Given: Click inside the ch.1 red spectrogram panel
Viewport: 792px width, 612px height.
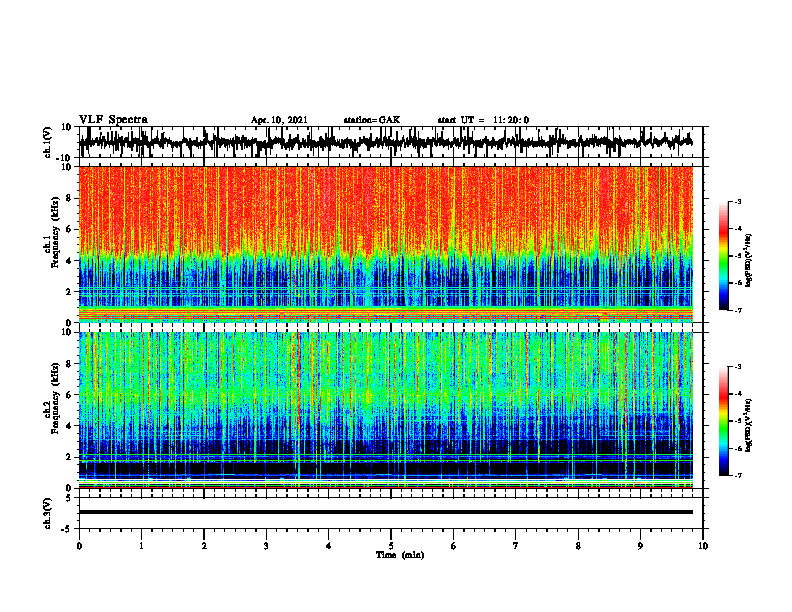Looking at the screenshot, I should pos(386,244).
